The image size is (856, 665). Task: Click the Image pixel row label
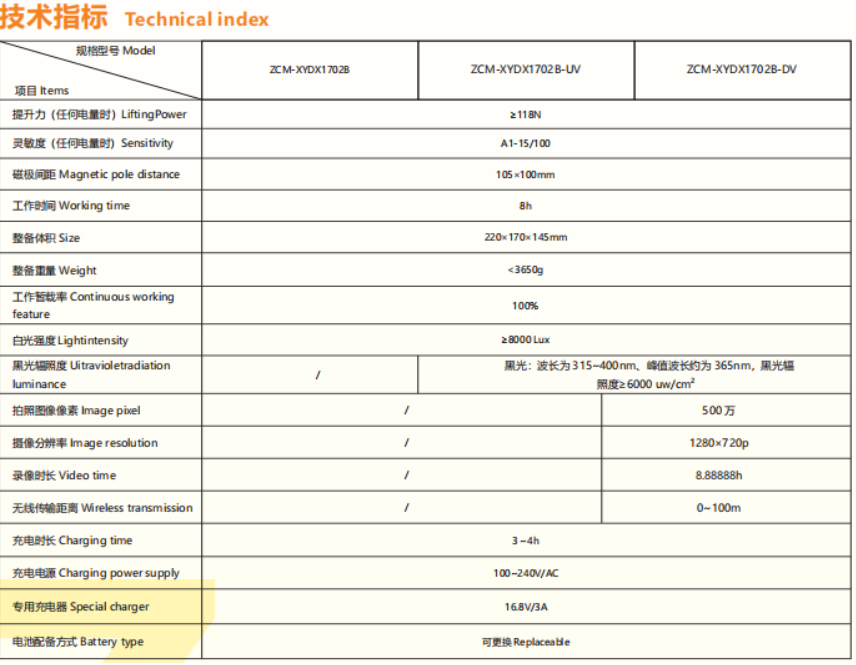76,410
